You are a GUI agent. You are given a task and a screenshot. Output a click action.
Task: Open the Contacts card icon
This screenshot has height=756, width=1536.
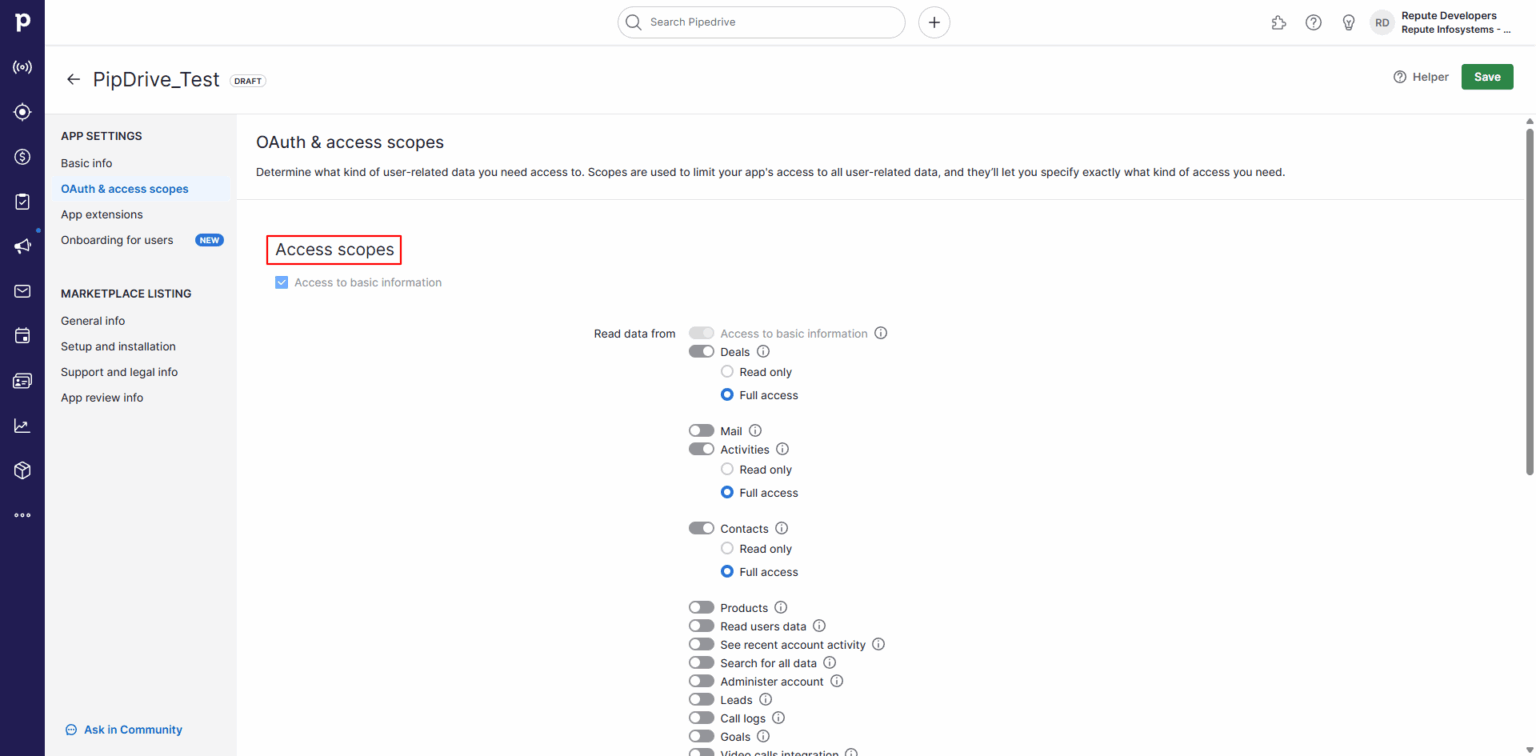point(22,381)
